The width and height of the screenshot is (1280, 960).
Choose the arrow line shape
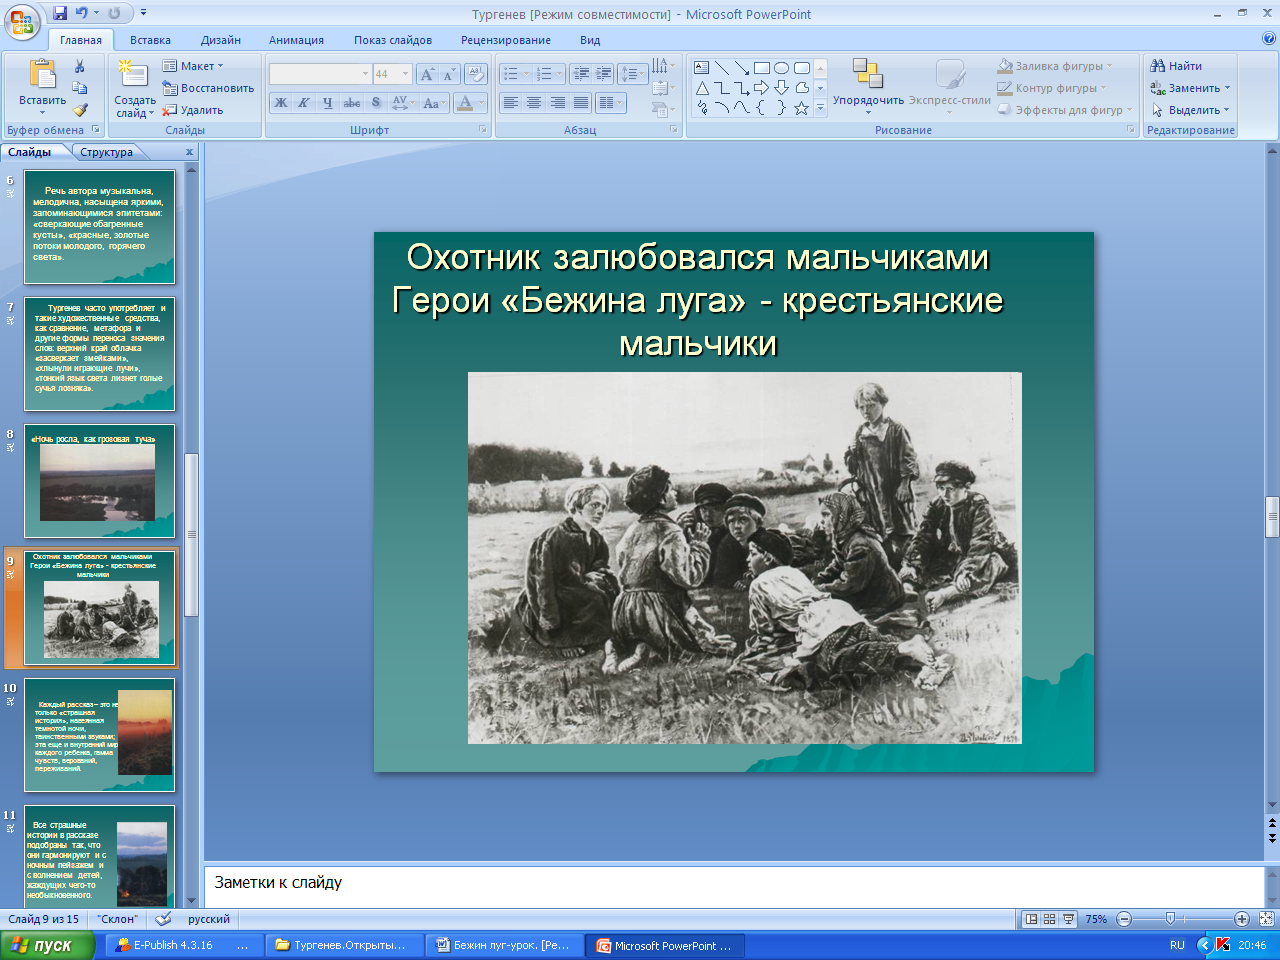(742, 68)
